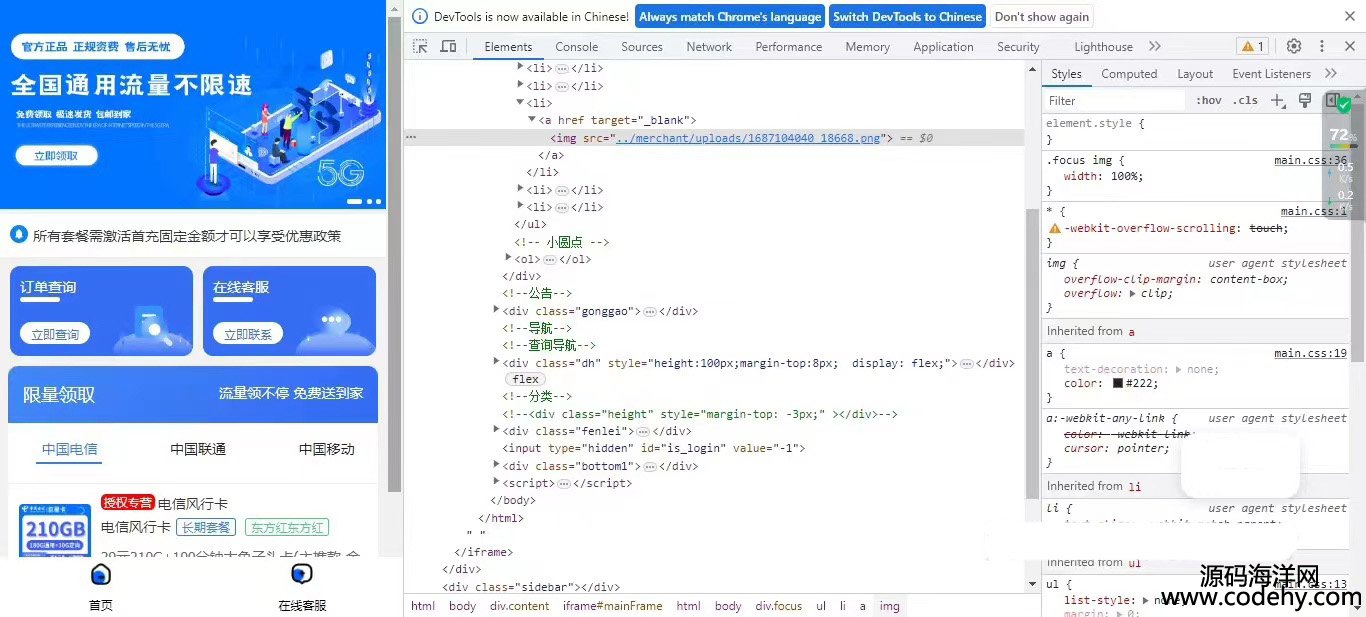The width and height of the screenshot is (1366, 617).
Task: Switch to the Sources tab
Action: click(642, 46)
